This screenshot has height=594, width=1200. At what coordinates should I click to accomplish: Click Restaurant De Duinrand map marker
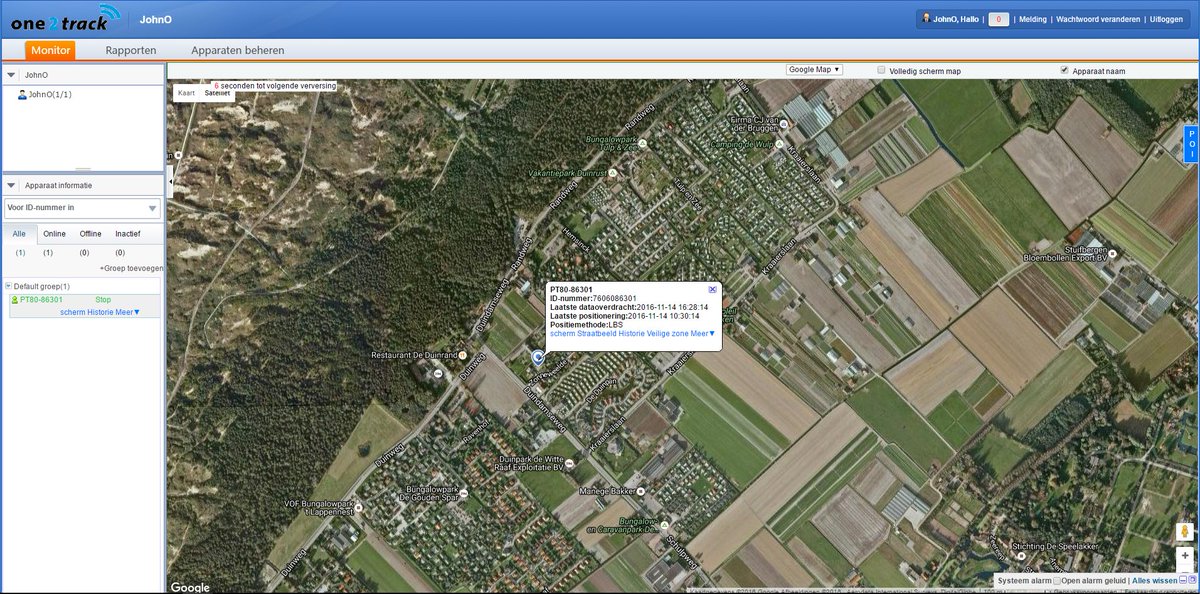point(463,355)
